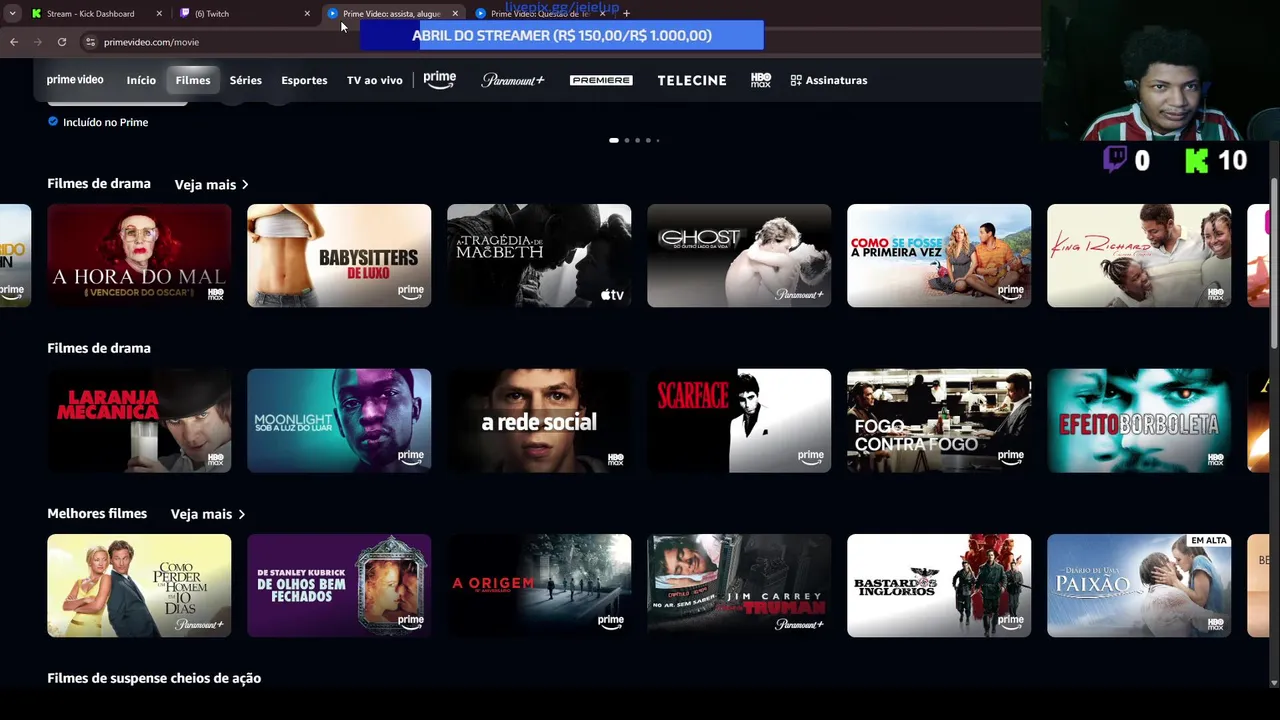
Task: Open the TV ao vivo menu item
Action: 375,80
